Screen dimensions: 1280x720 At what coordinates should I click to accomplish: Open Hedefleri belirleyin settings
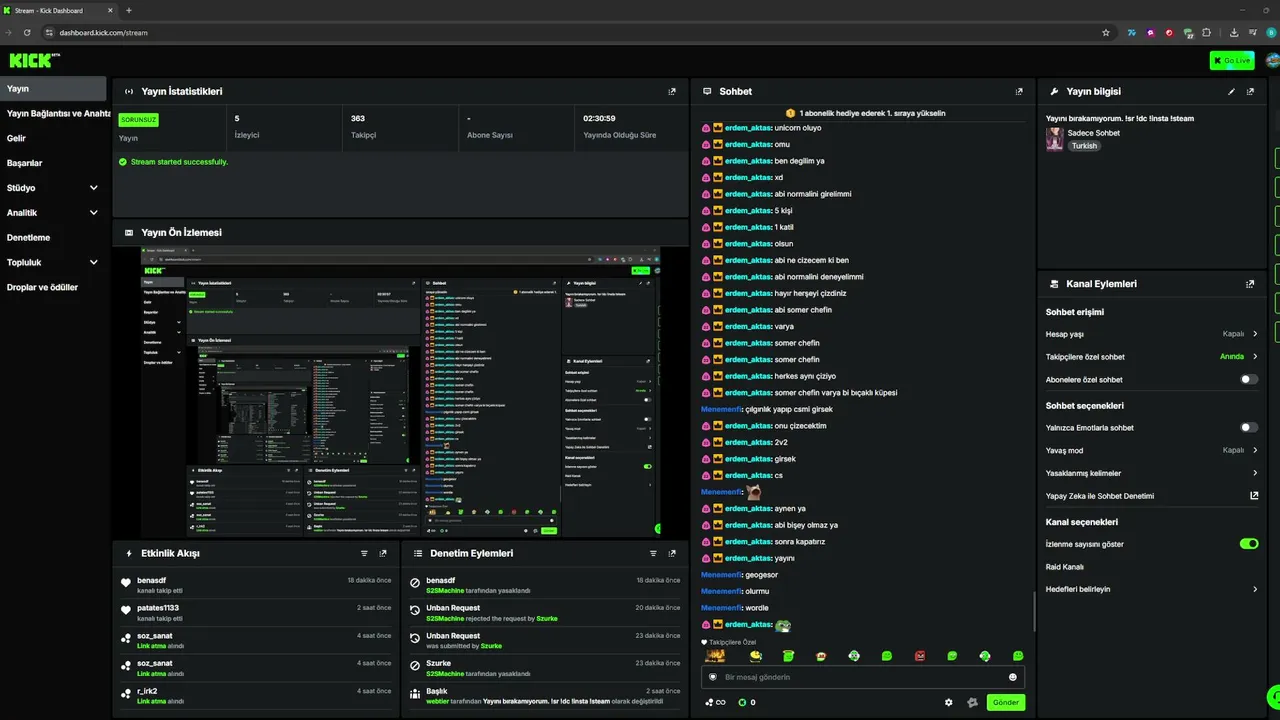1152,589
